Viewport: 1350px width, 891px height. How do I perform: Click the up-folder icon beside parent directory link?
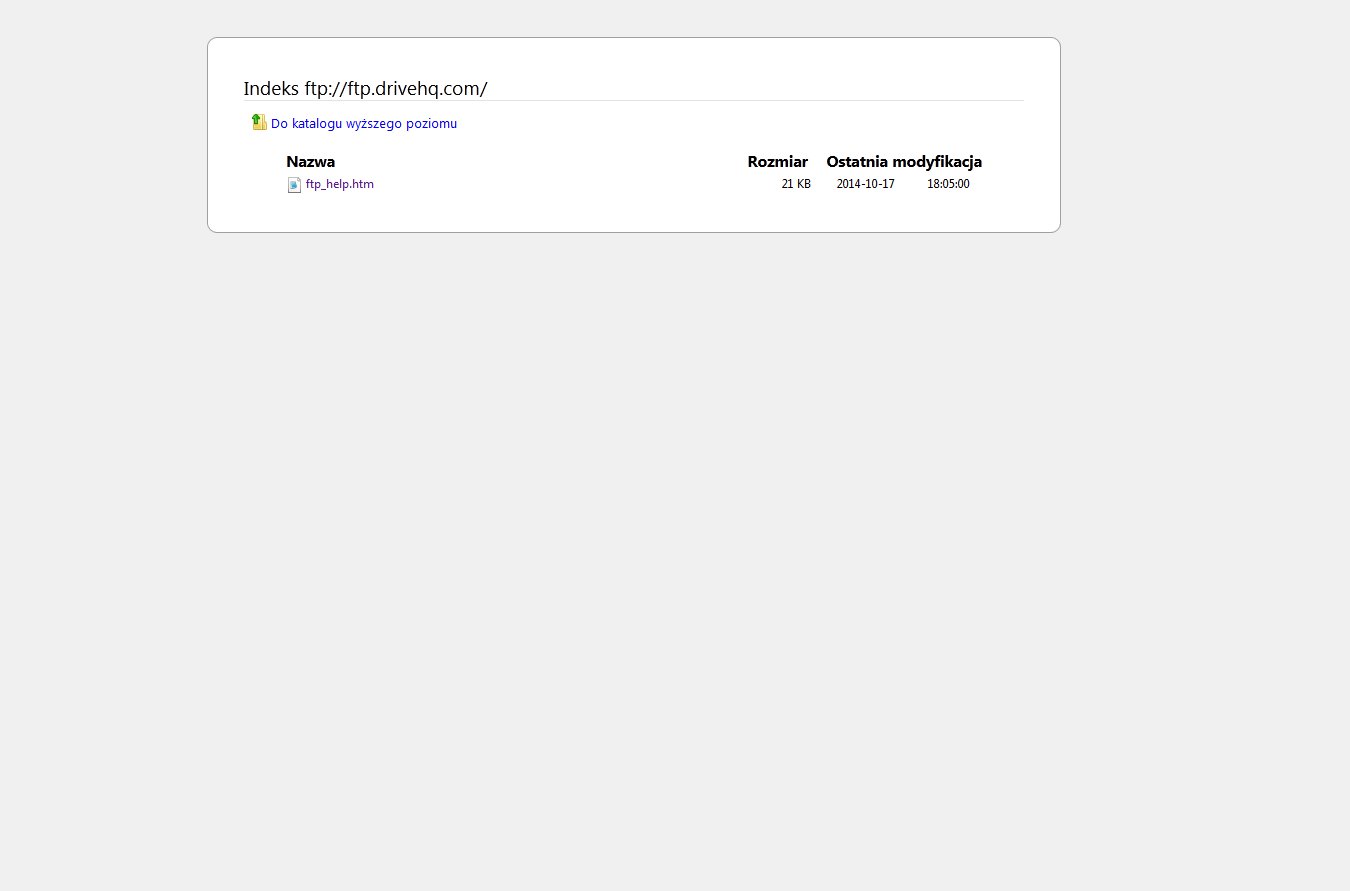coord(259,122)
